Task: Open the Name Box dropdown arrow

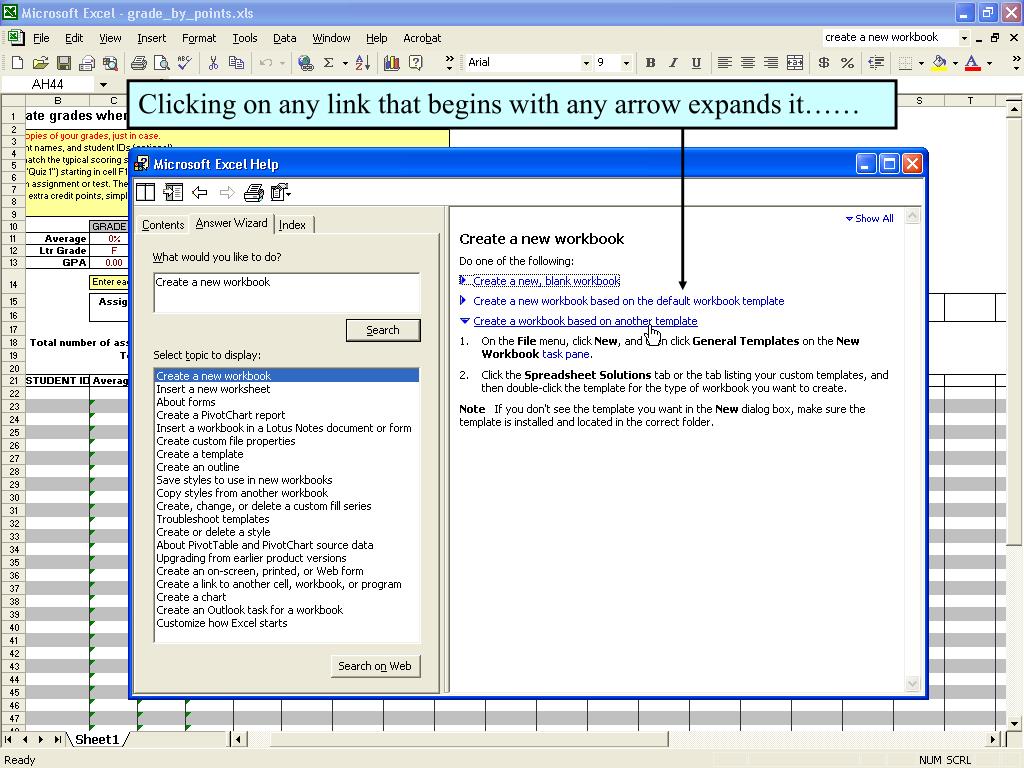Action: click(103, 85)
